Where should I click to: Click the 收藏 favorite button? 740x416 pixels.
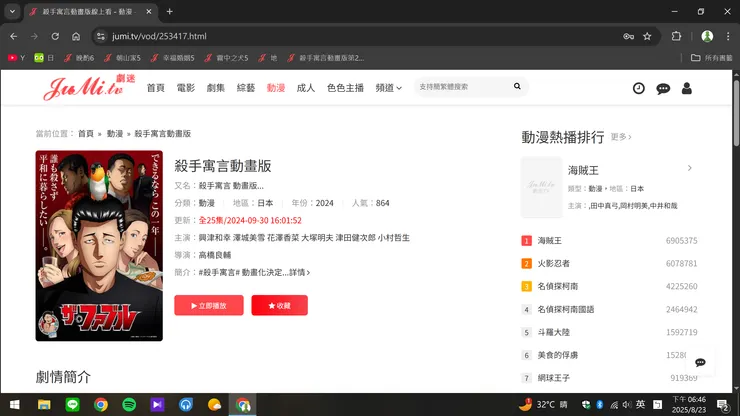pos(279,306)
